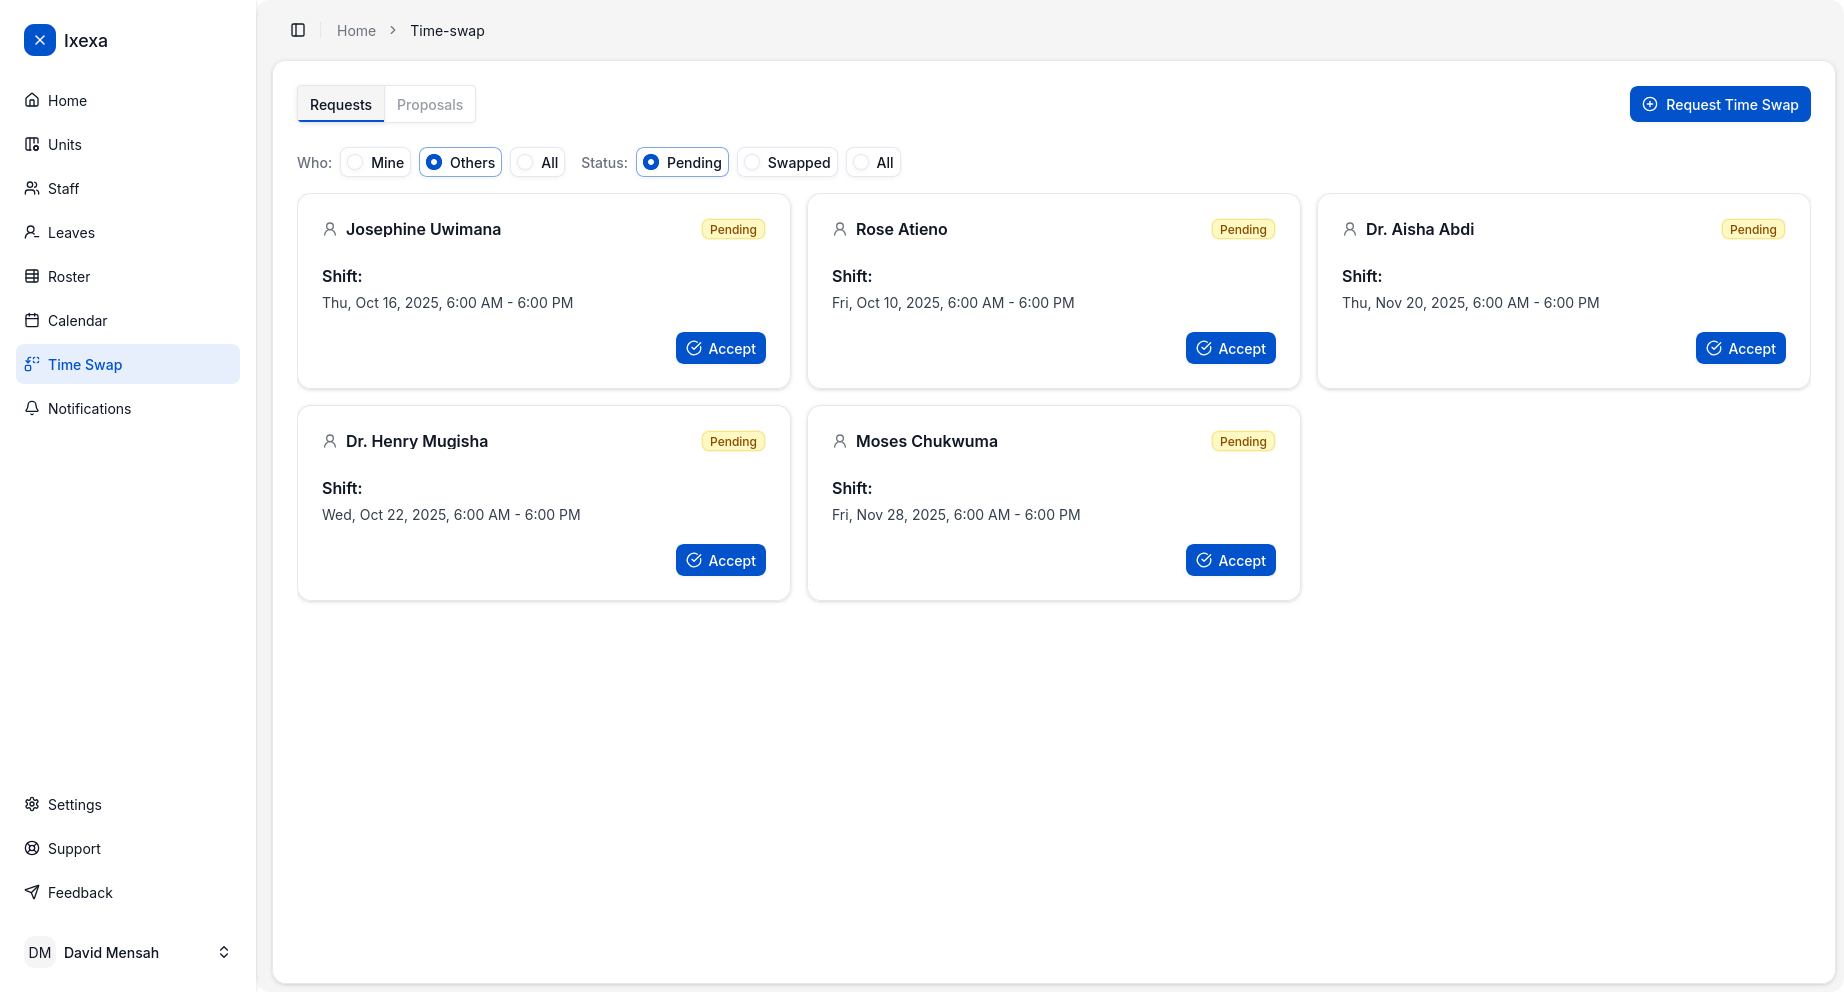Accept Moses Chukwuma's shift swap
Image resolution: width=1844 pixels, height=992 pixels.
[1231, 560]
